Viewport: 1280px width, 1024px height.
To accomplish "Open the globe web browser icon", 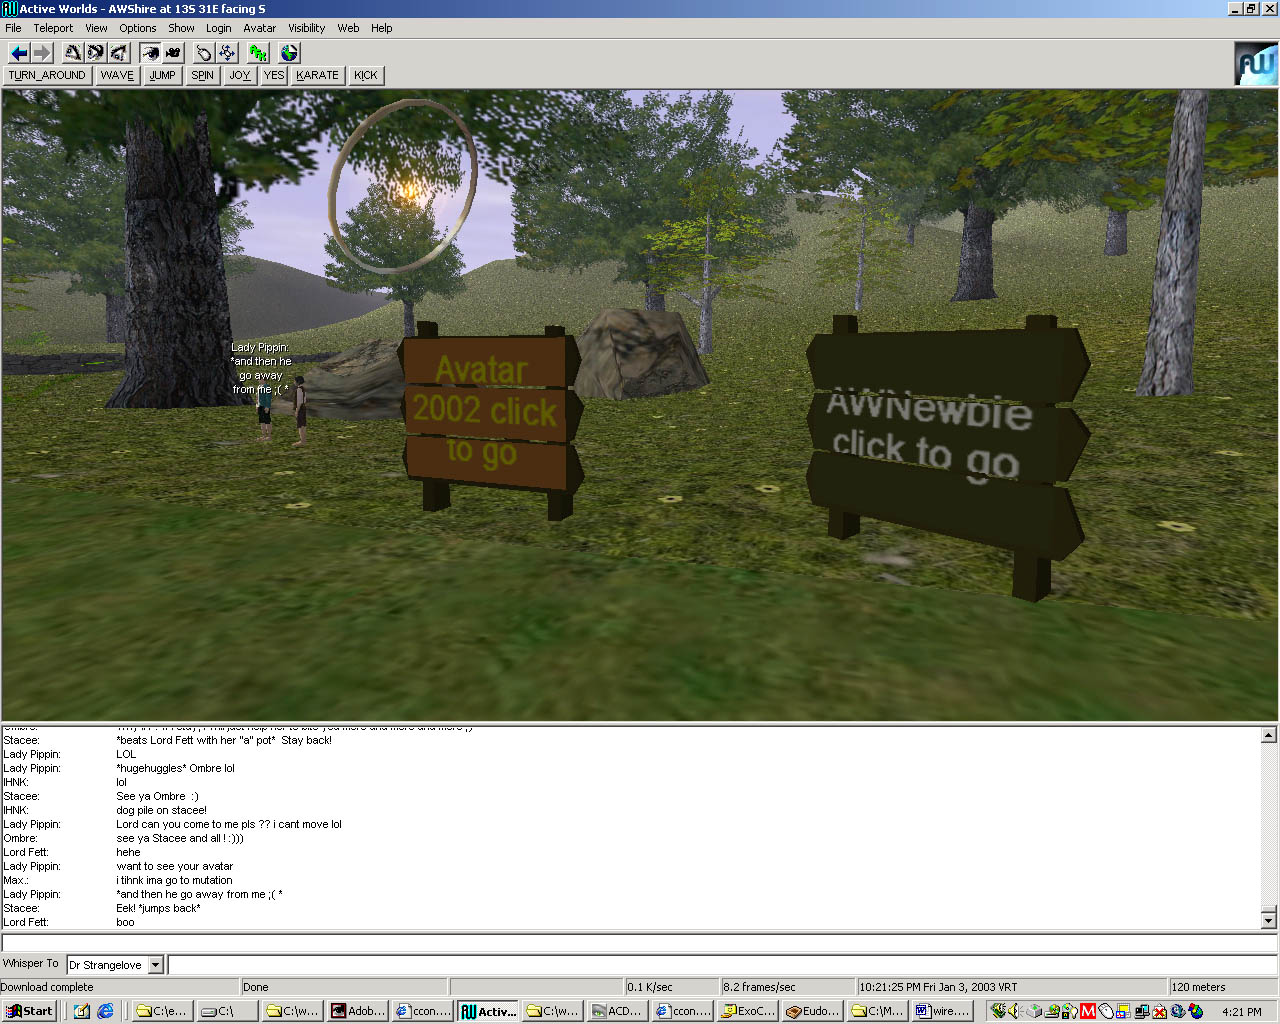I will [x=289, y=53].
